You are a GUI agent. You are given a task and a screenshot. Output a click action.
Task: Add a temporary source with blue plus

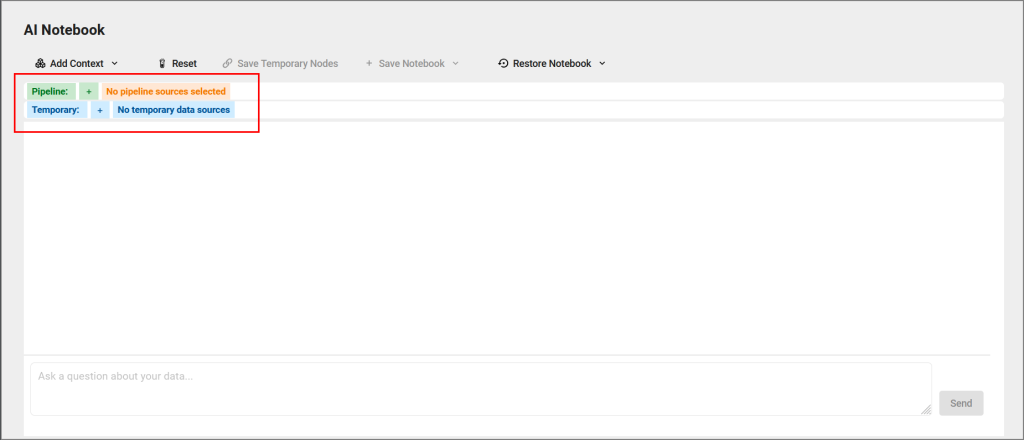point(100,110)
